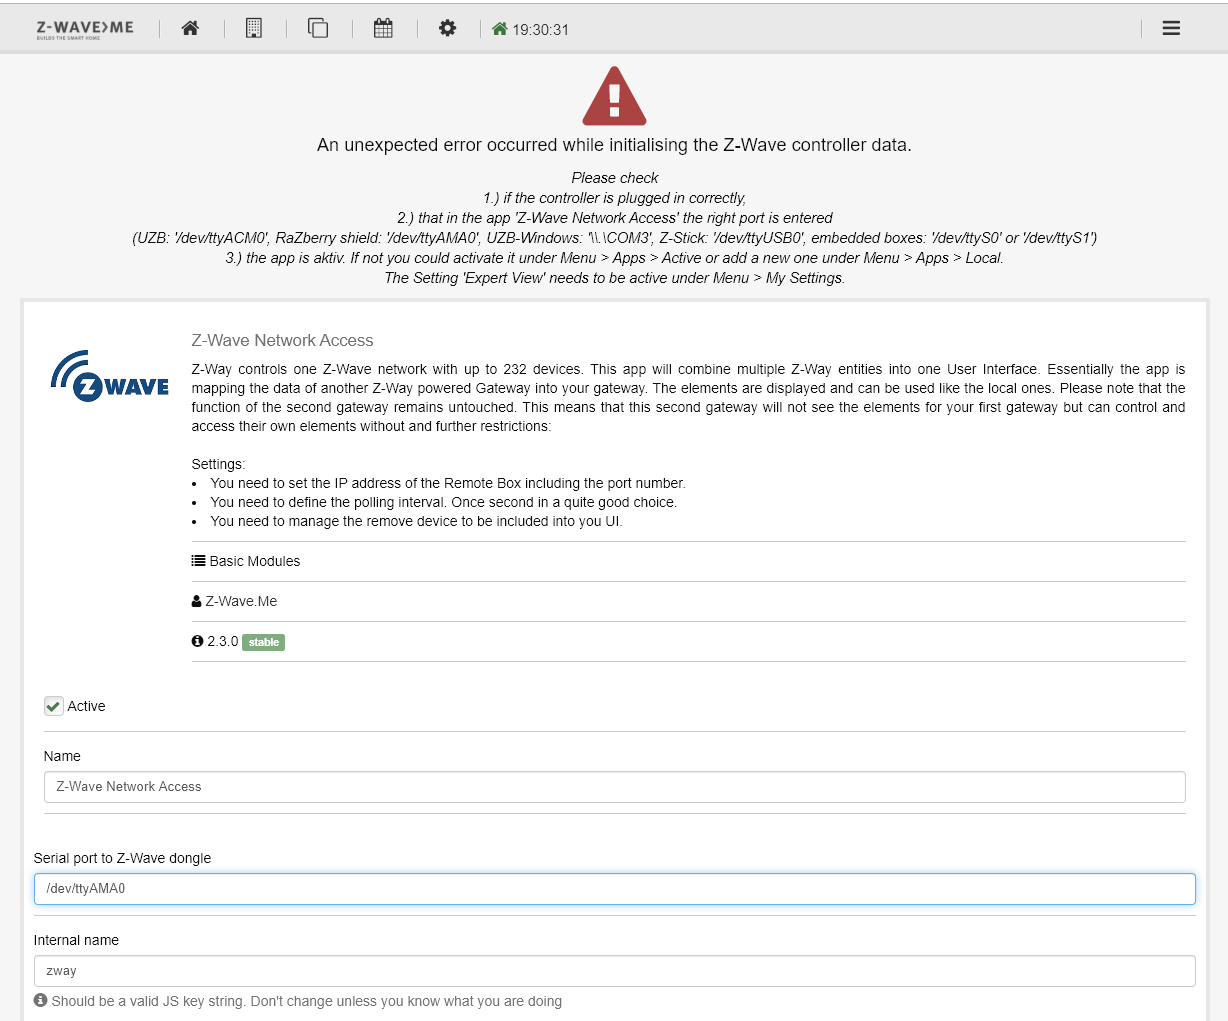Image resolution: width=1228 pixels, height=1021 pixels.
Task: Click the Basic Modules list icon
Action: click(x=198, y=561)
